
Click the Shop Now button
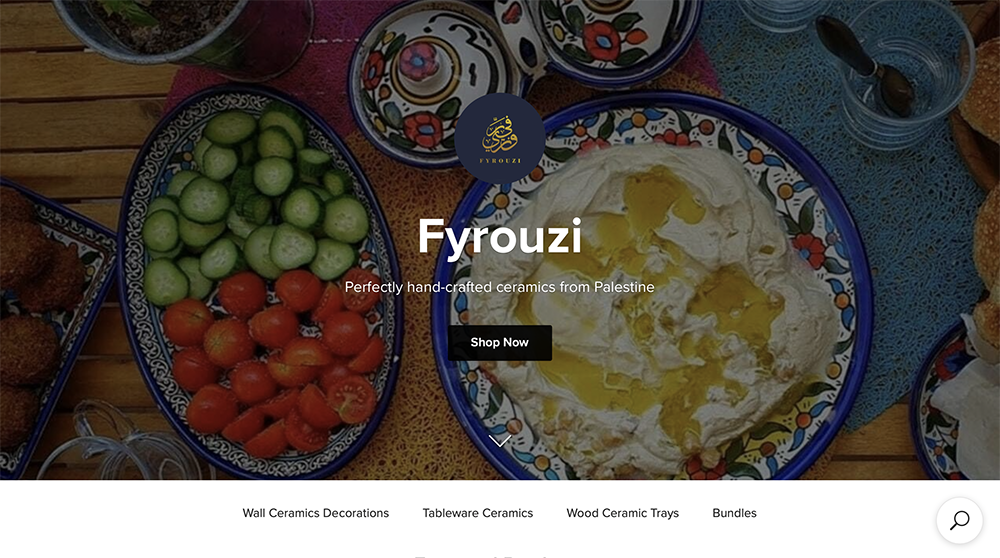point(499,342)
